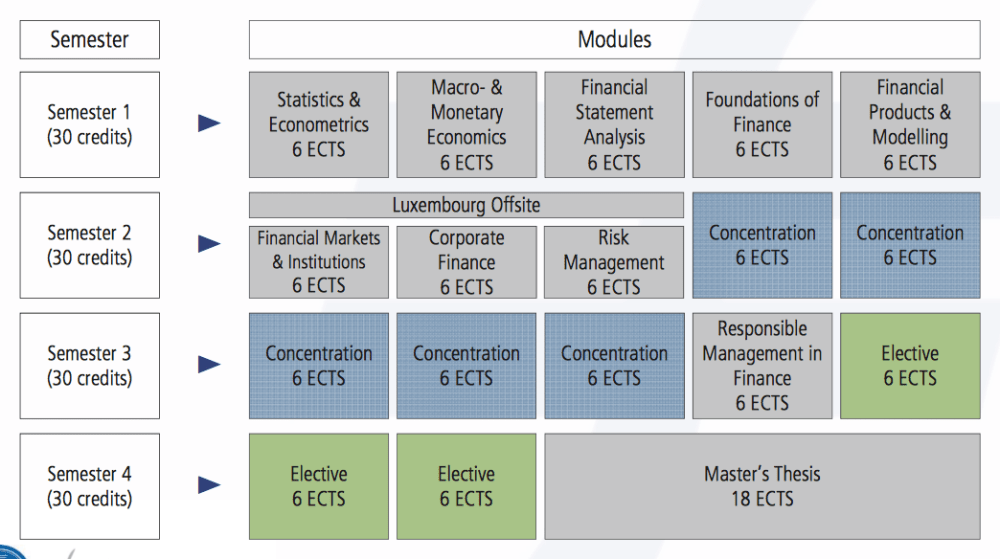Click the blue arrow for Semester 4
Image resolution: width=1000 pixels, height=559 pixels.
pyautogui.click(x=209, y=485)
